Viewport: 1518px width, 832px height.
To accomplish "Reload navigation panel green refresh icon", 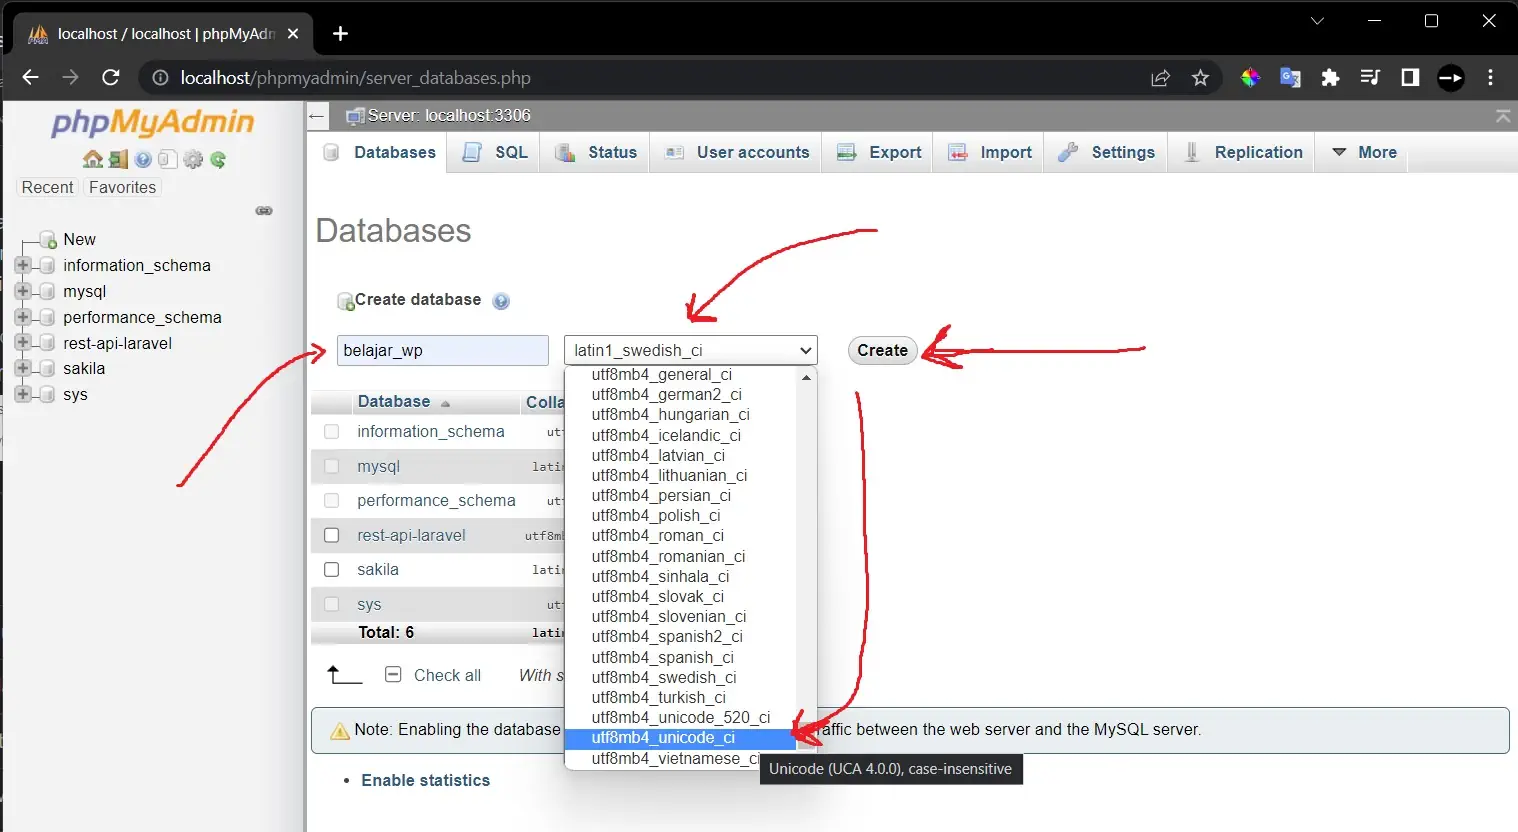I will [x=218, y=159].
